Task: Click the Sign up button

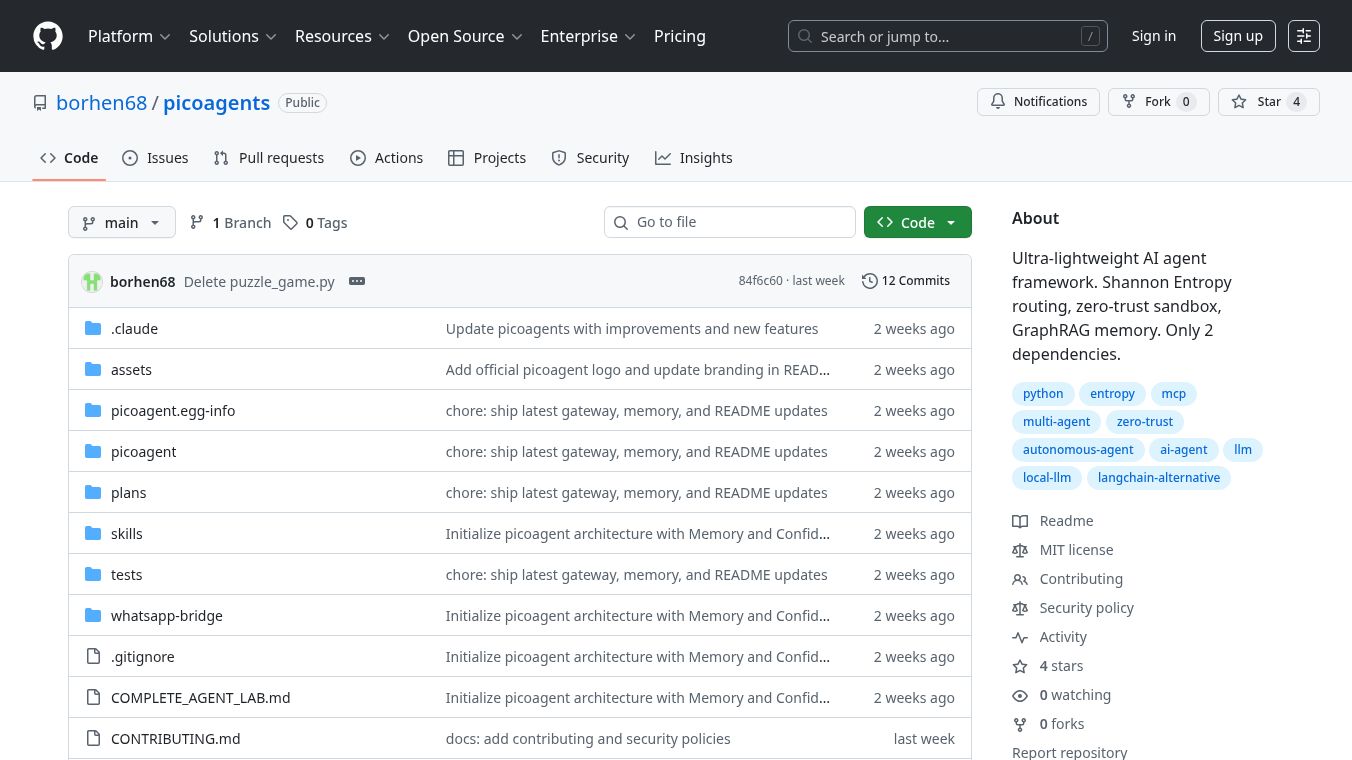Action: pyautogui.click(x=1237, y=36)
